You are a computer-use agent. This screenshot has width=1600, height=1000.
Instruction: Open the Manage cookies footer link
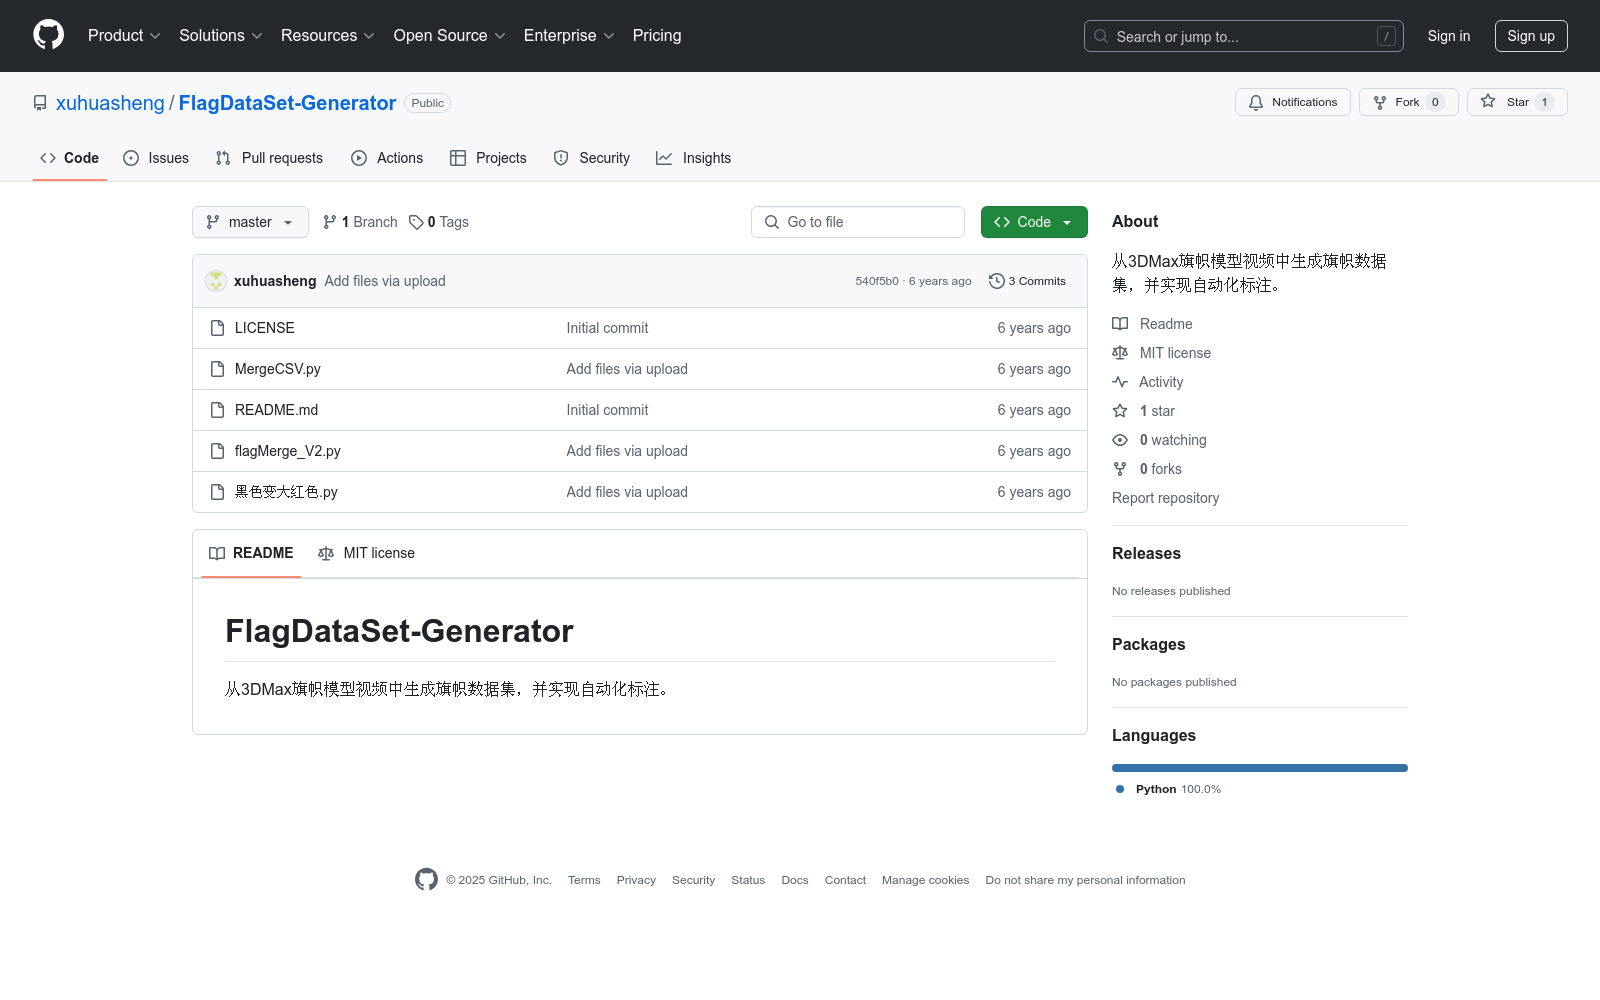pyautogui.click(x=925, y=880)
